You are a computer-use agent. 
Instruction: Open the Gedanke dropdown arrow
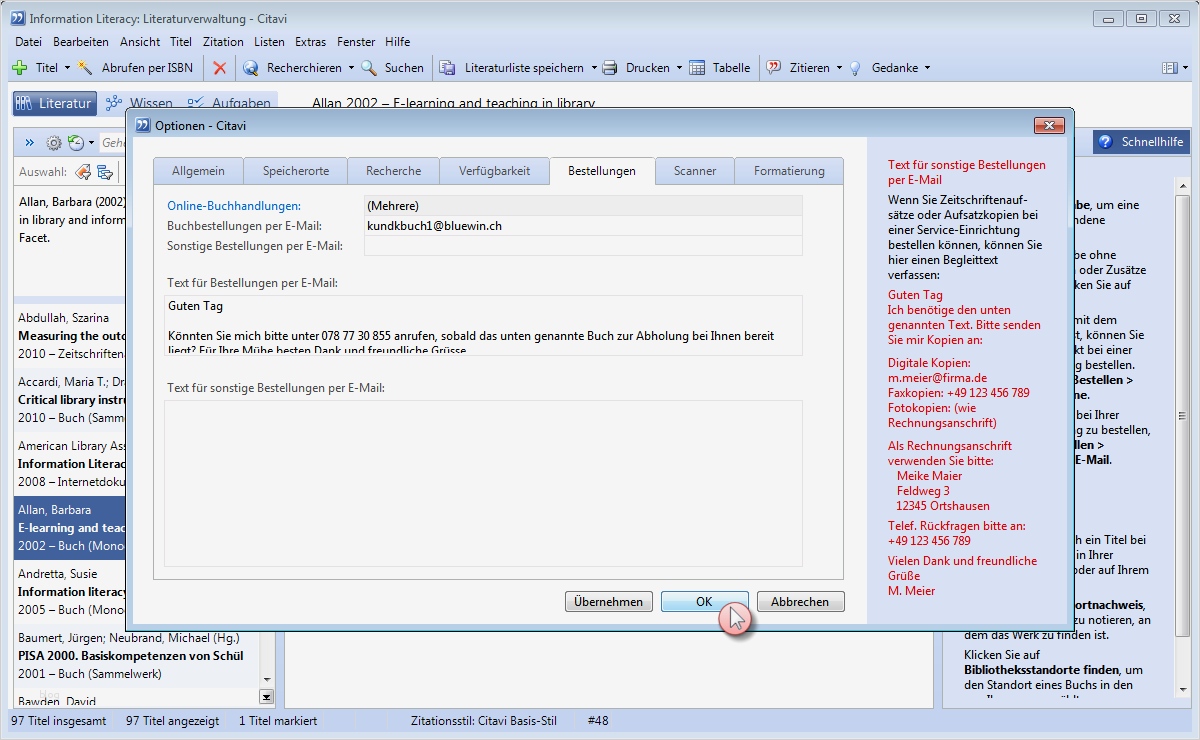pos(927,68)
